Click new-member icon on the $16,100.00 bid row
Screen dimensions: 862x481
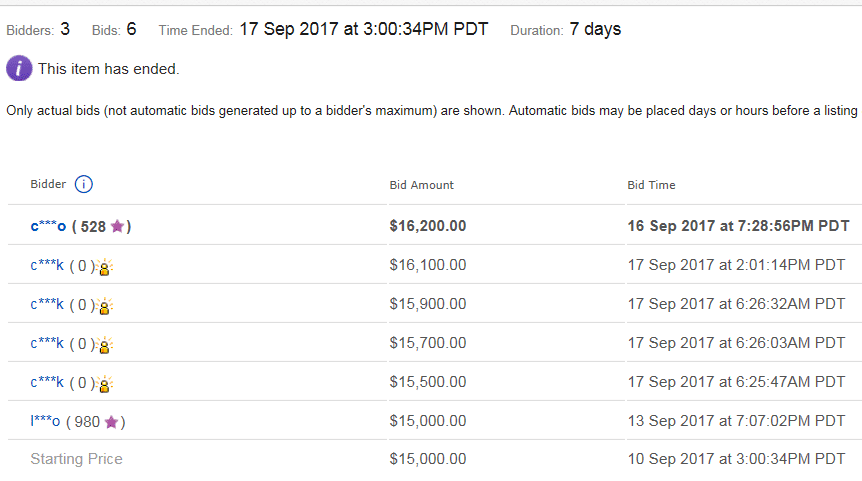(104, 266)
